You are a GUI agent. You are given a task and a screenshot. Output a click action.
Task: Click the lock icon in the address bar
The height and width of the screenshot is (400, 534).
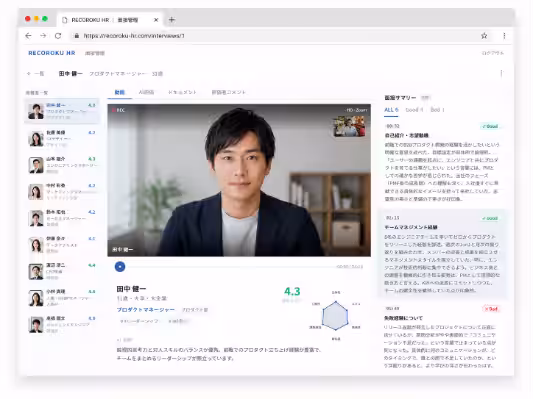[x=77, y=36]
